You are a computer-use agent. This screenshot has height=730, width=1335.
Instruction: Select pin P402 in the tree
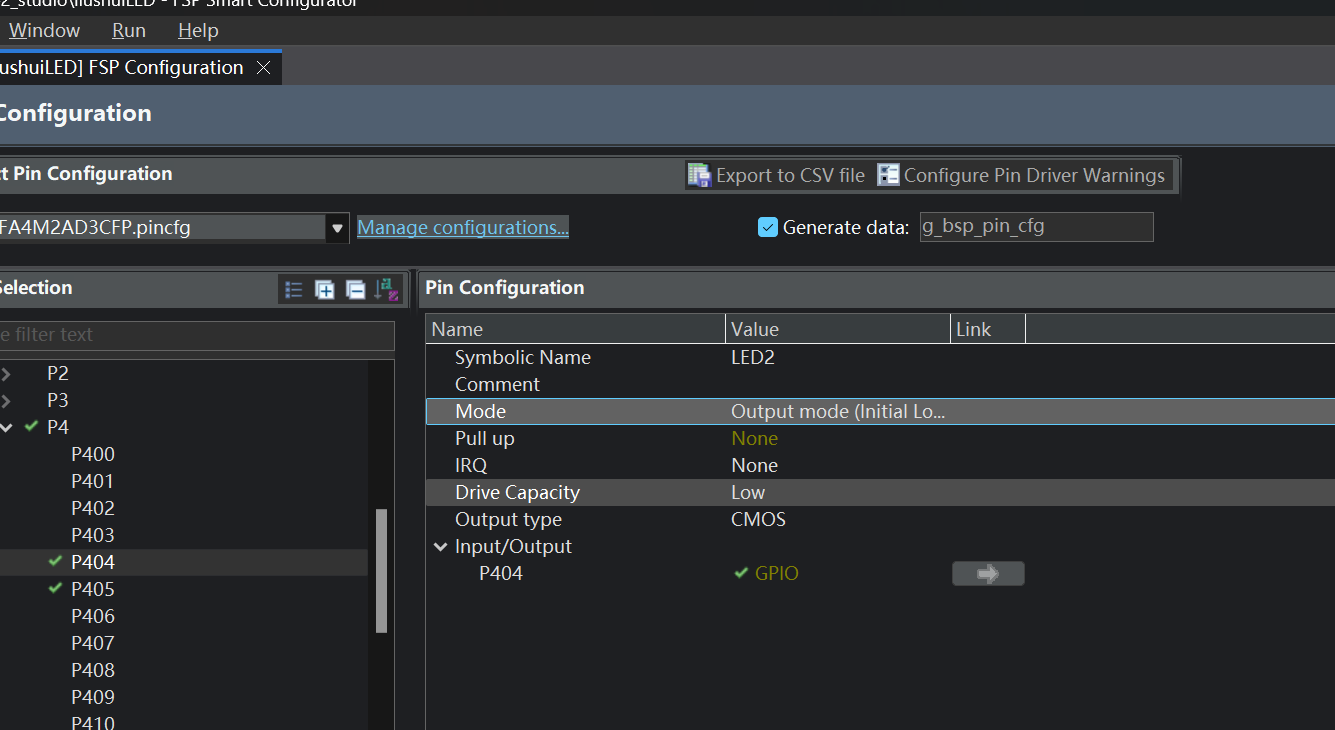(93, 509)
